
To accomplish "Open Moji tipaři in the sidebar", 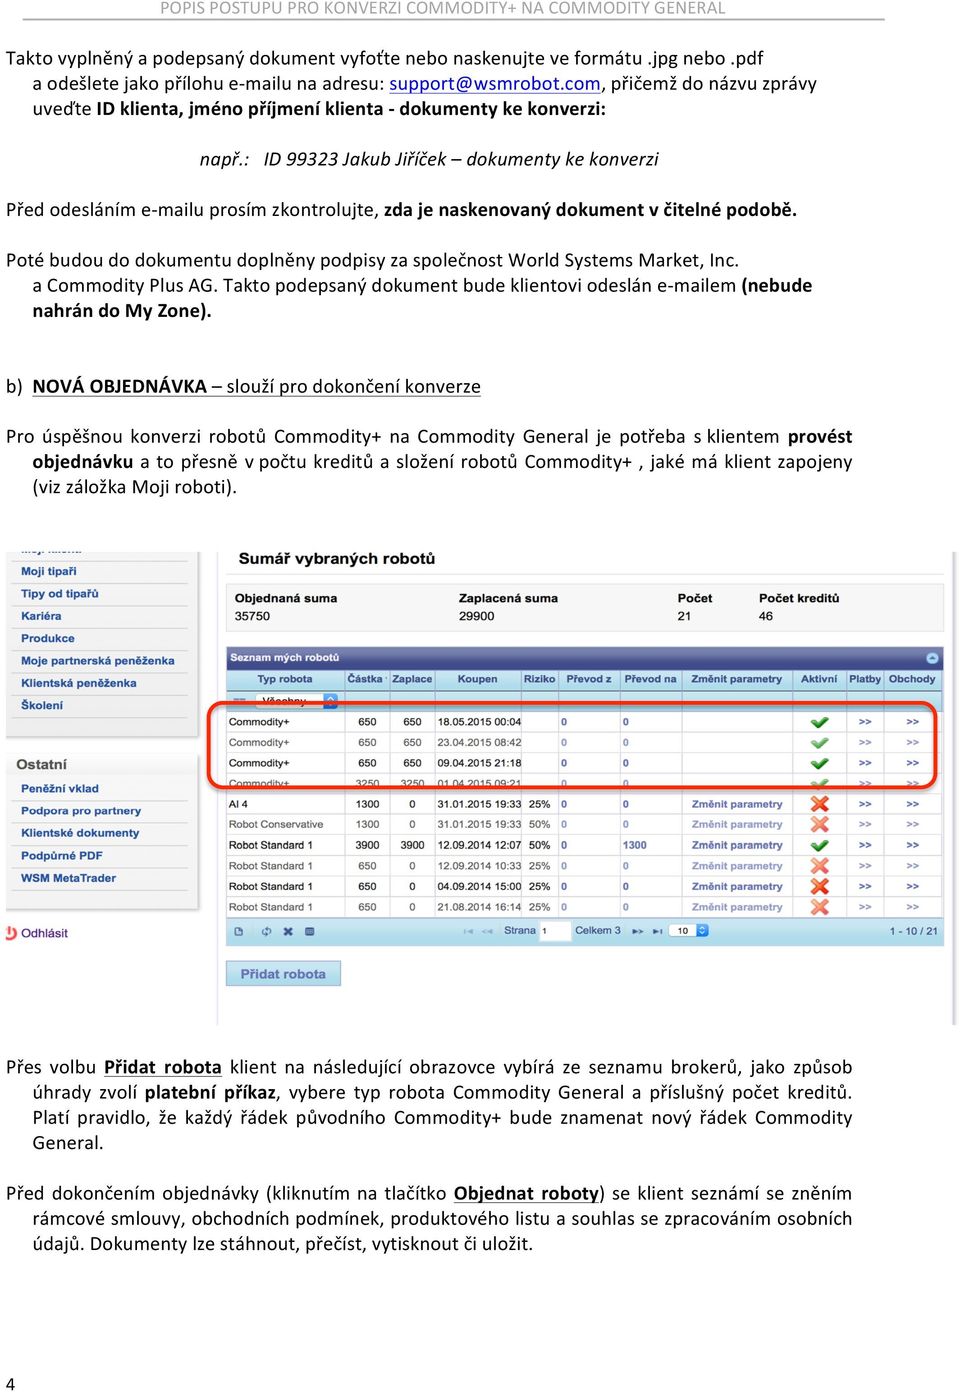I will click(x=49, y=571).
